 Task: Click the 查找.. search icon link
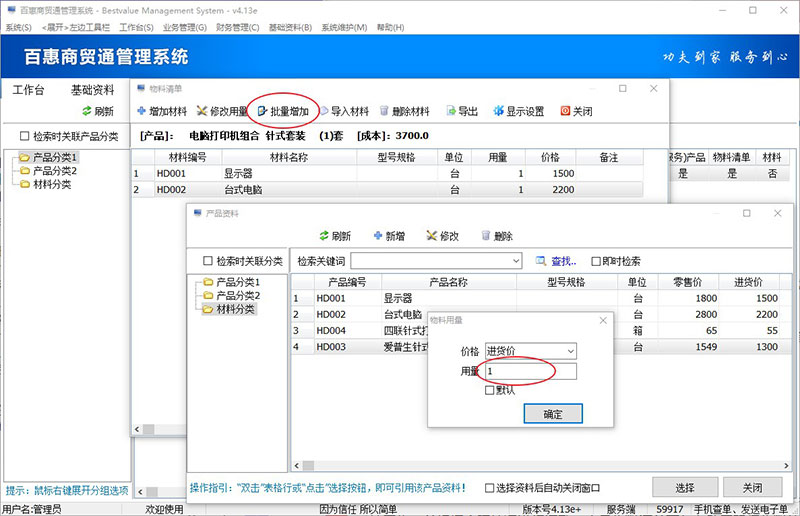pos(556,261)
